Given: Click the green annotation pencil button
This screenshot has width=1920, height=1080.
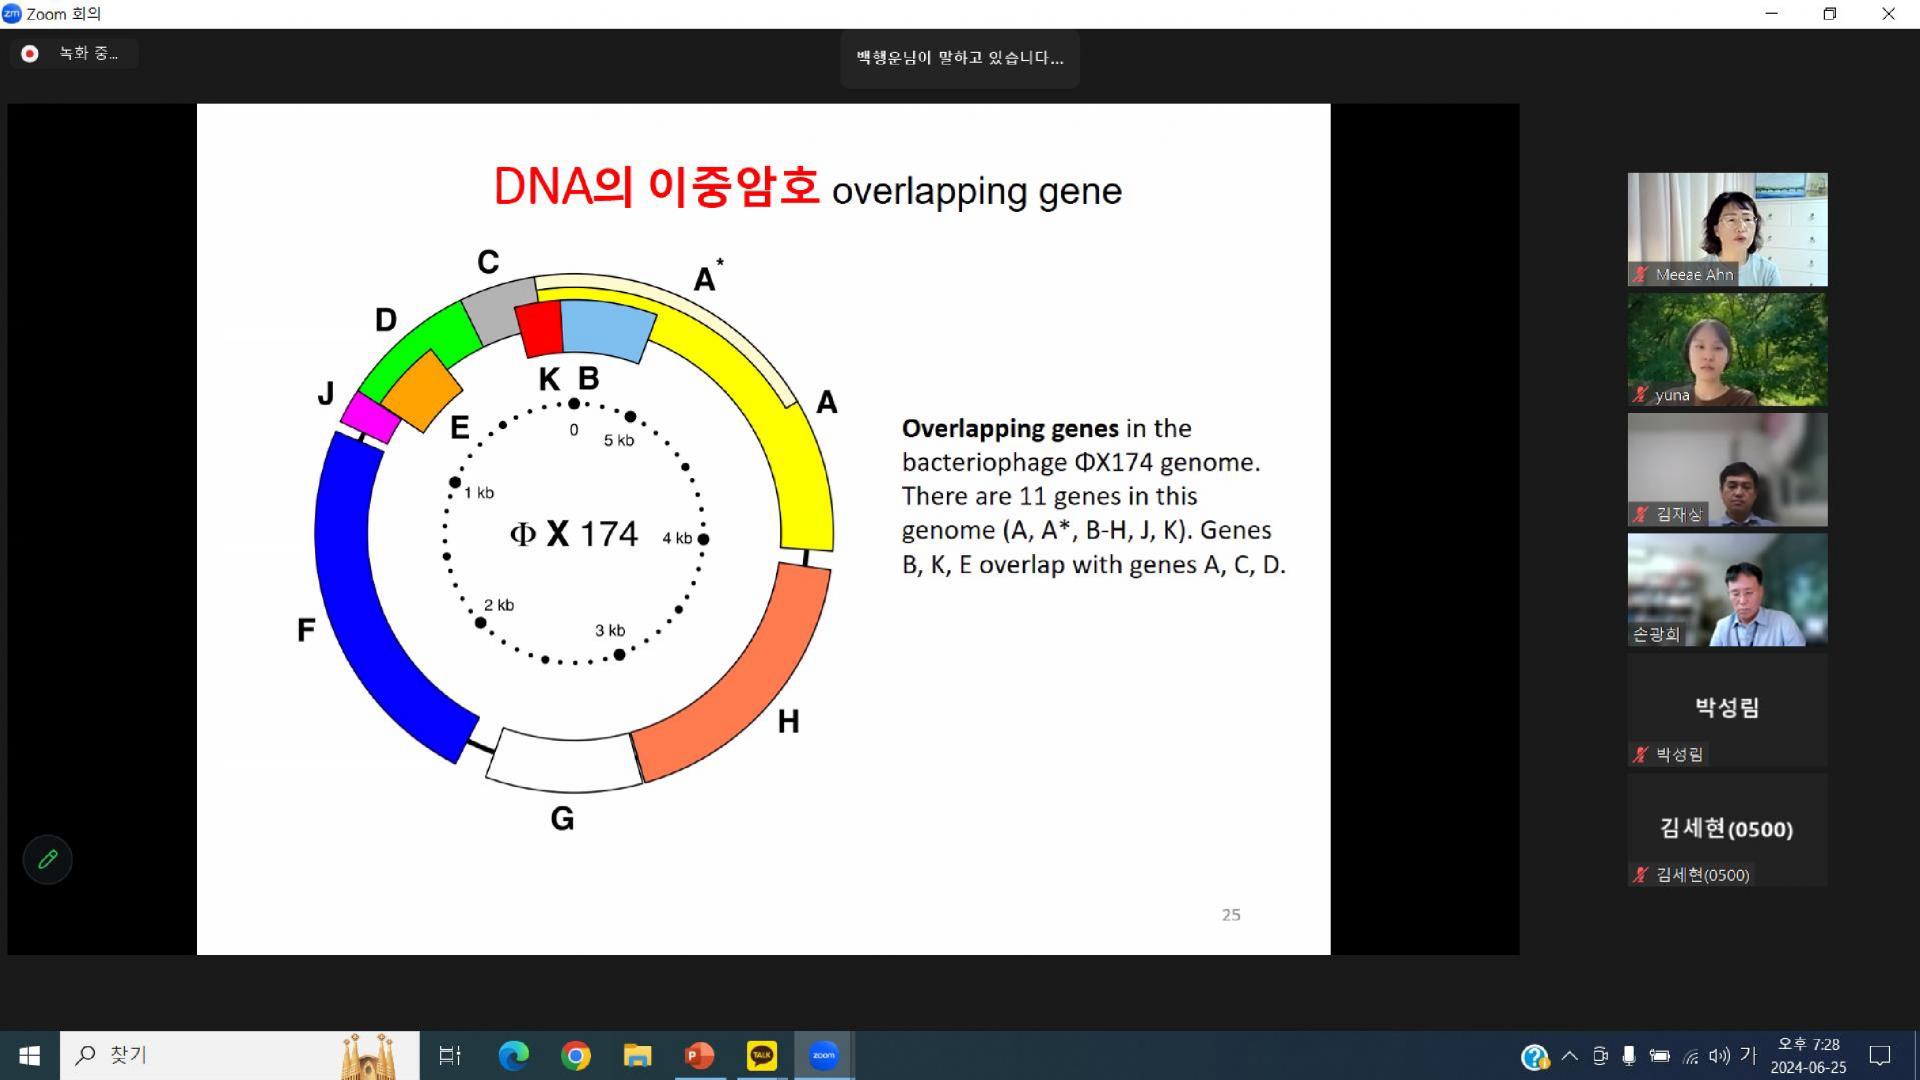Looking at the screenshot, I should (x=47, y=859).
